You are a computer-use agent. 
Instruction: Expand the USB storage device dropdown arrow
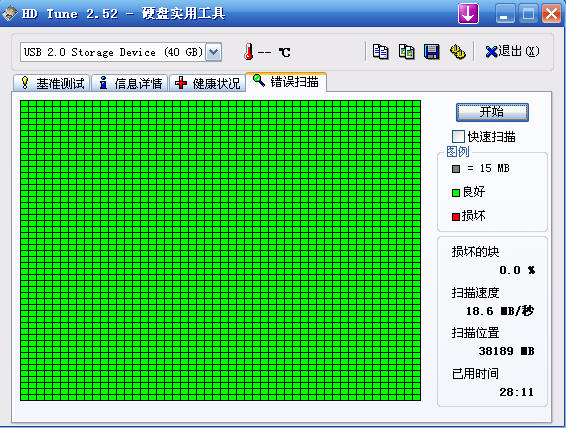point(213,52)
